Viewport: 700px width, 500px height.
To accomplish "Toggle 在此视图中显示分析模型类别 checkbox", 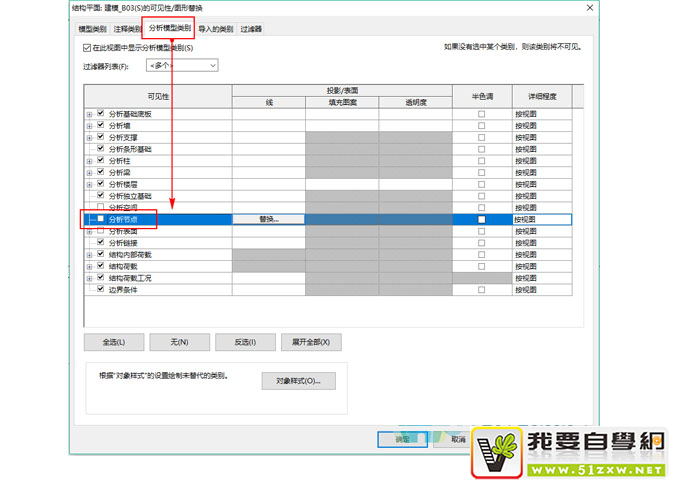I will pos(87,48).
